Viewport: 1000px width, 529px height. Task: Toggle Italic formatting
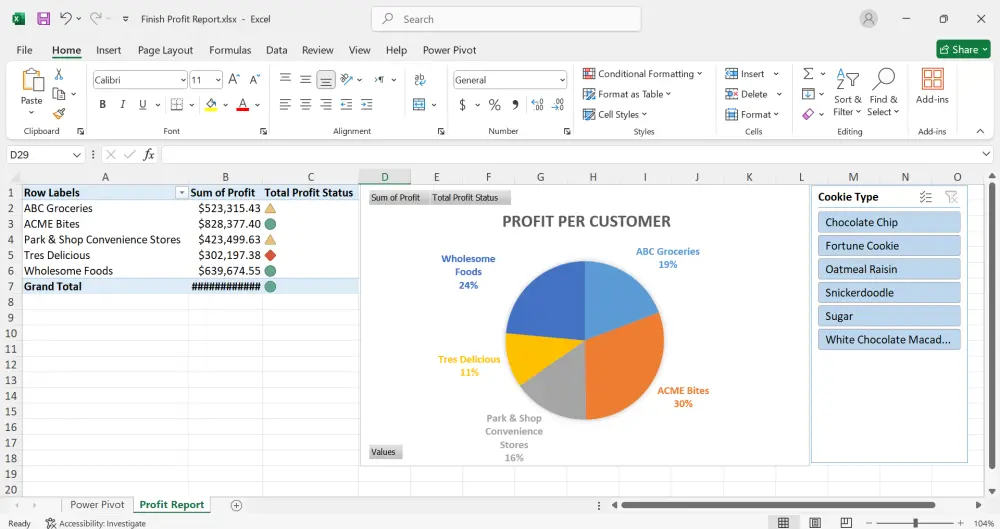122,104
